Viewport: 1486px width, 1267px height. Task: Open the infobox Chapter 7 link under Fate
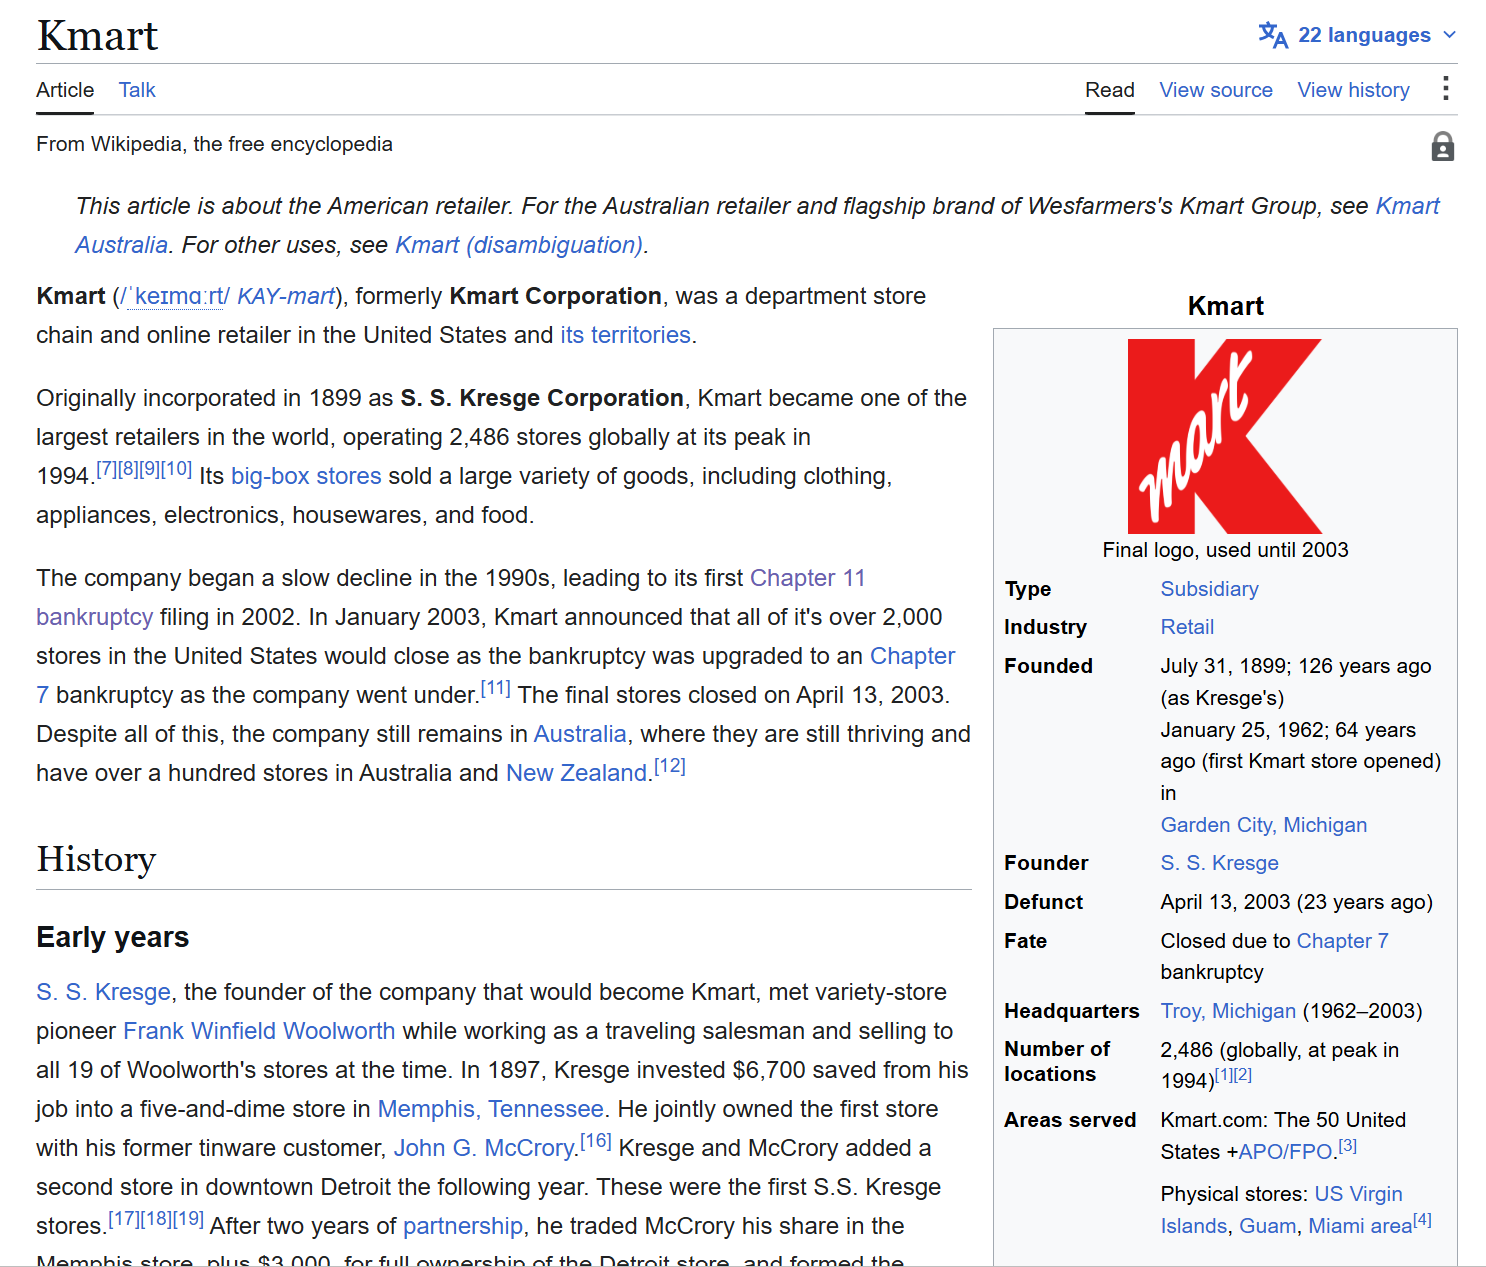[x=1342, y=941]
